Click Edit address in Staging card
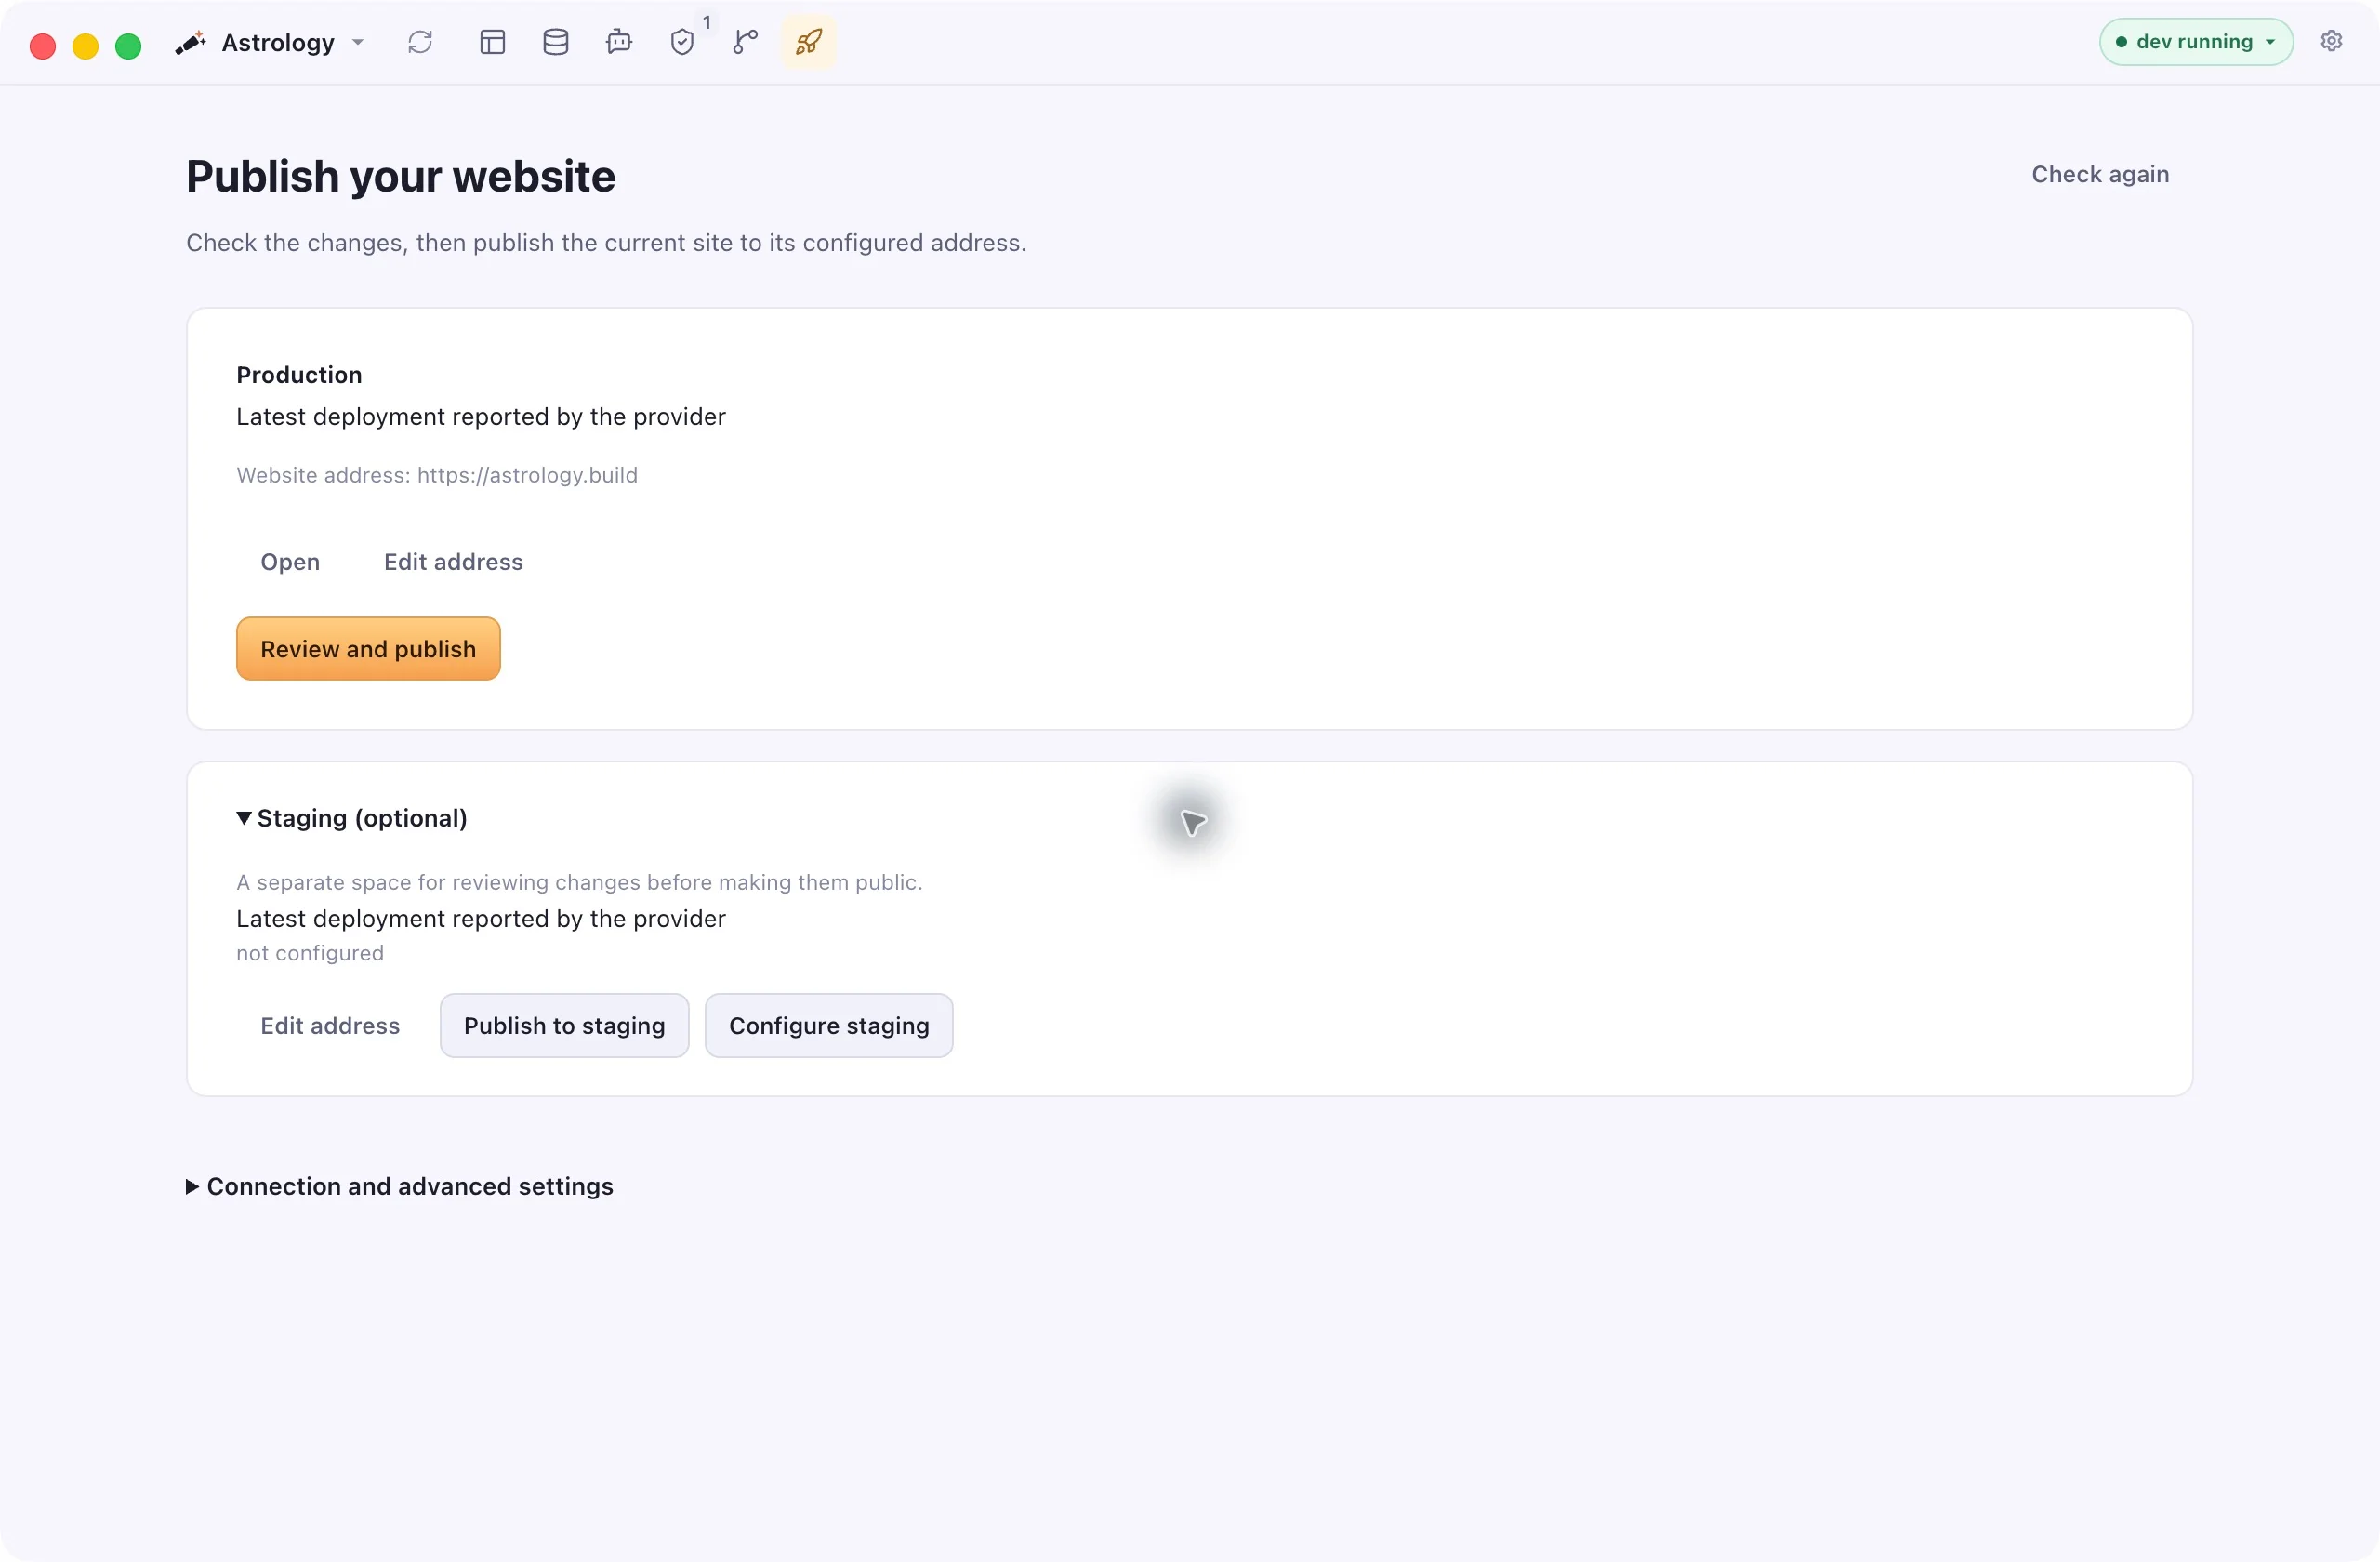The image size is (2380, 1562). point(330,1026)
